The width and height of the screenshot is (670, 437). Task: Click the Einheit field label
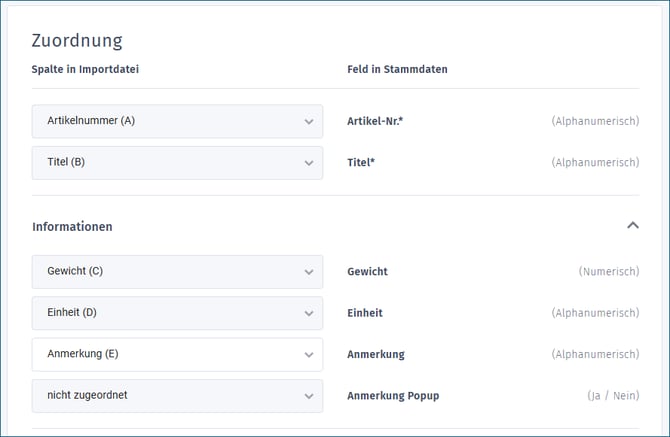(x=364, y=313)
